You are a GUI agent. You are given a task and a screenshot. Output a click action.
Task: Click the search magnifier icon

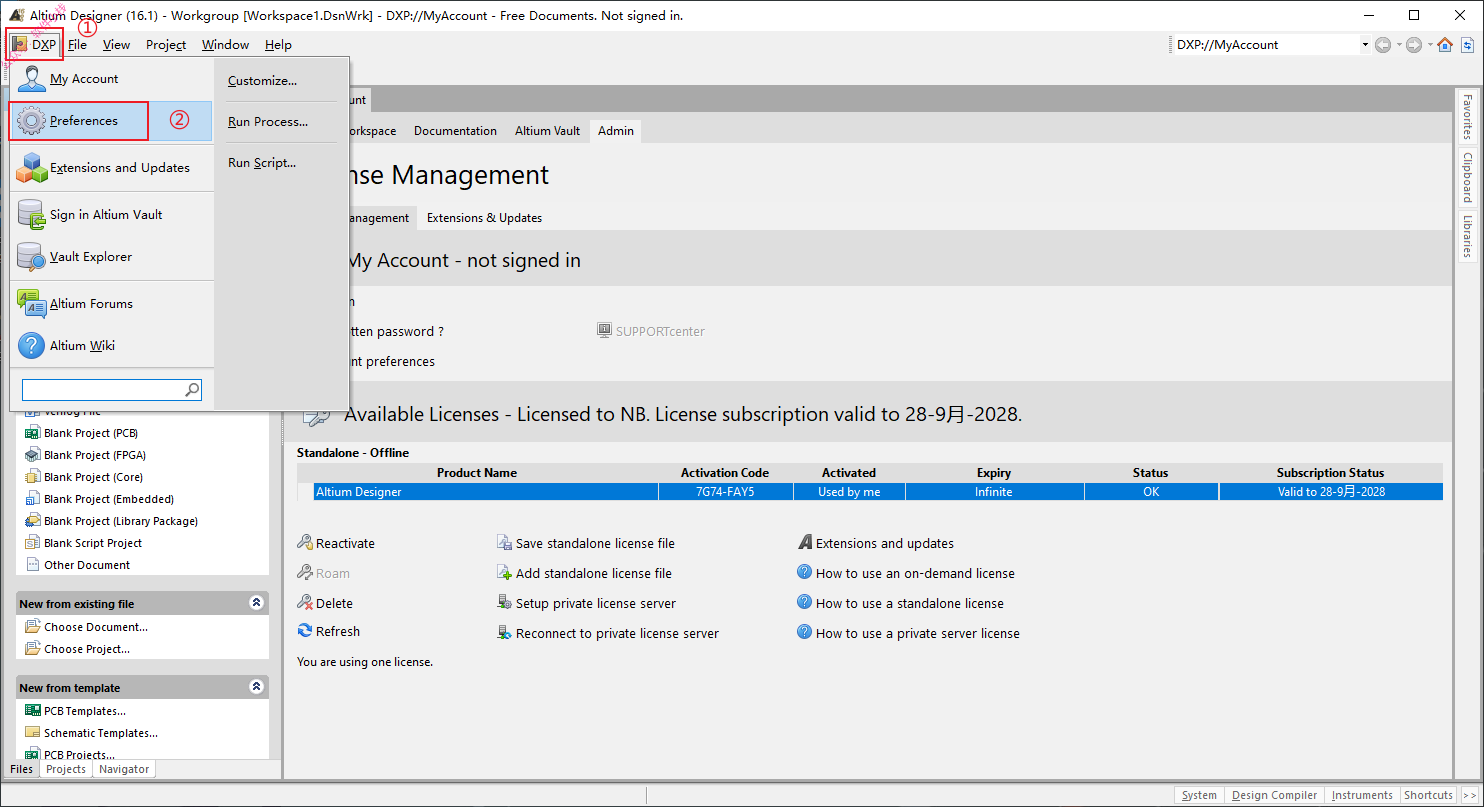(x=192, y=390)
